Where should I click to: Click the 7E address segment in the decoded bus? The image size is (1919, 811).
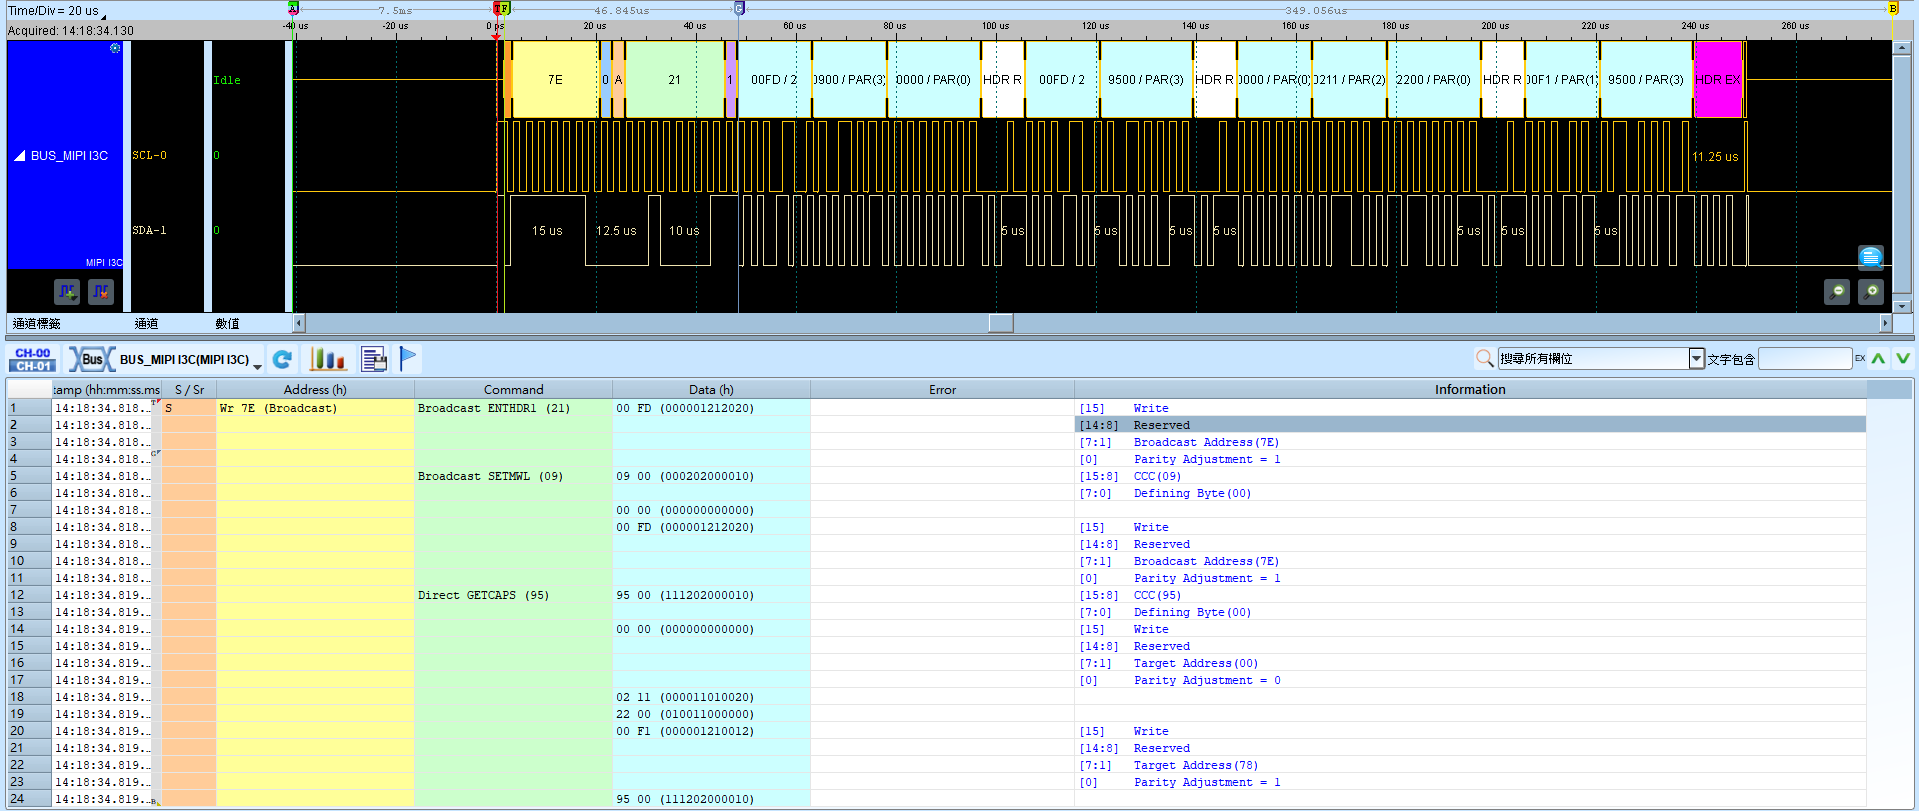click(555, 79)
